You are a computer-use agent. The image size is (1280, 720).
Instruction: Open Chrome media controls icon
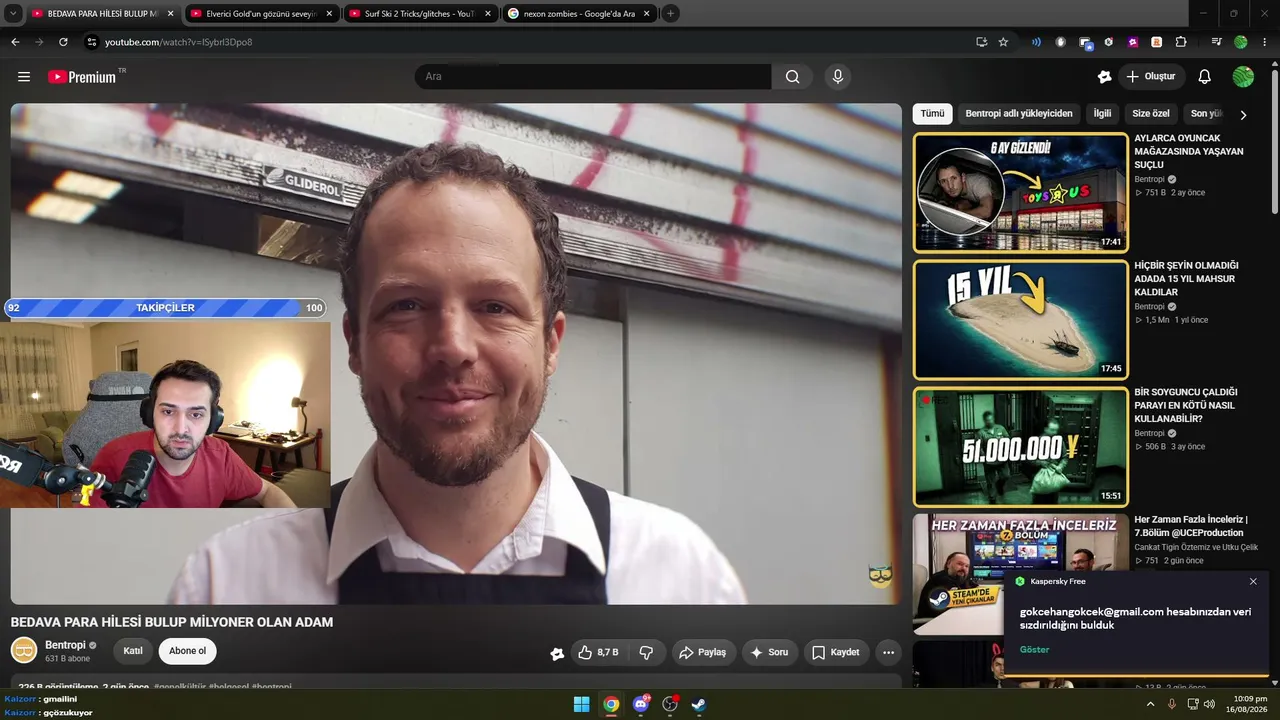click(1216, 42)
